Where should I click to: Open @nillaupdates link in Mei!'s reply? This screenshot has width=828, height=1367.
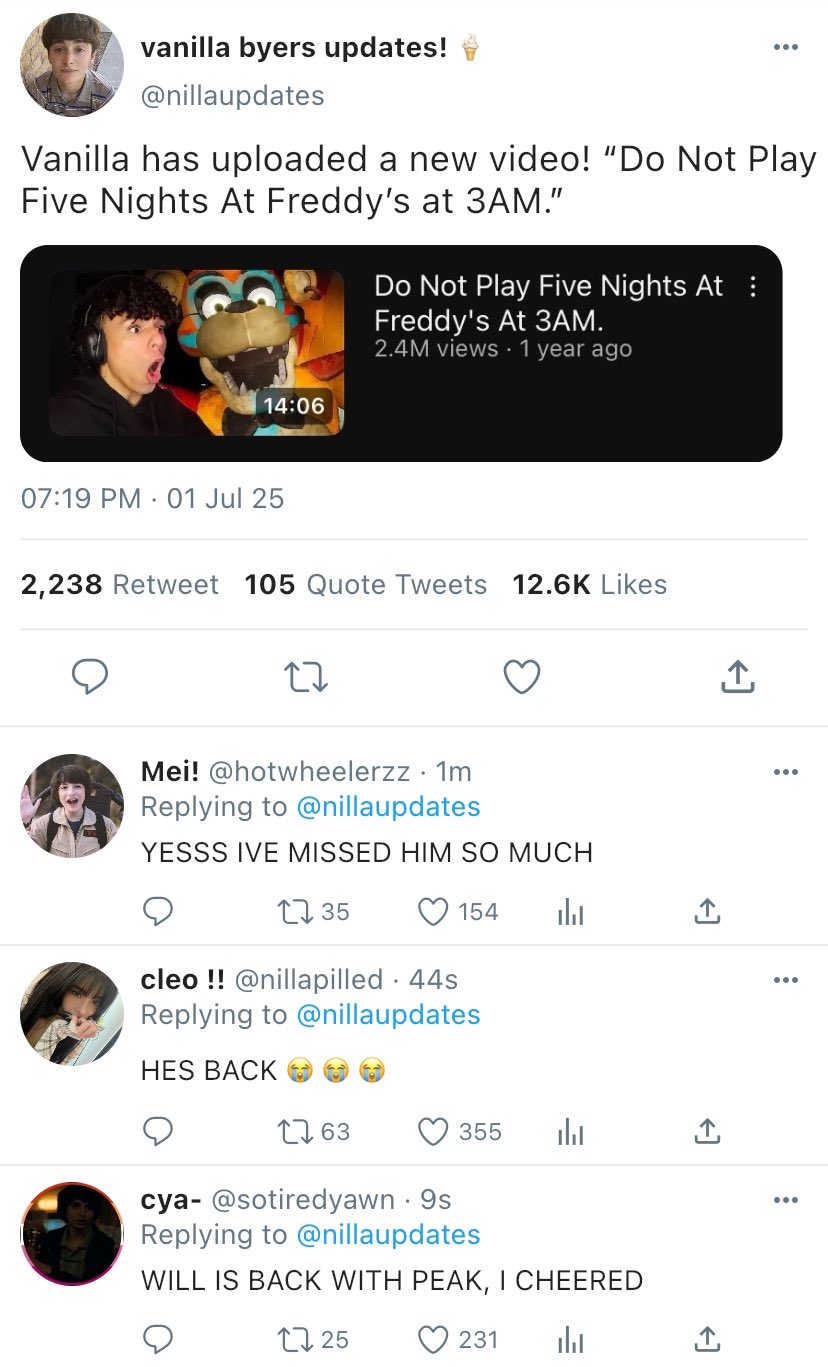coord(389,807)
